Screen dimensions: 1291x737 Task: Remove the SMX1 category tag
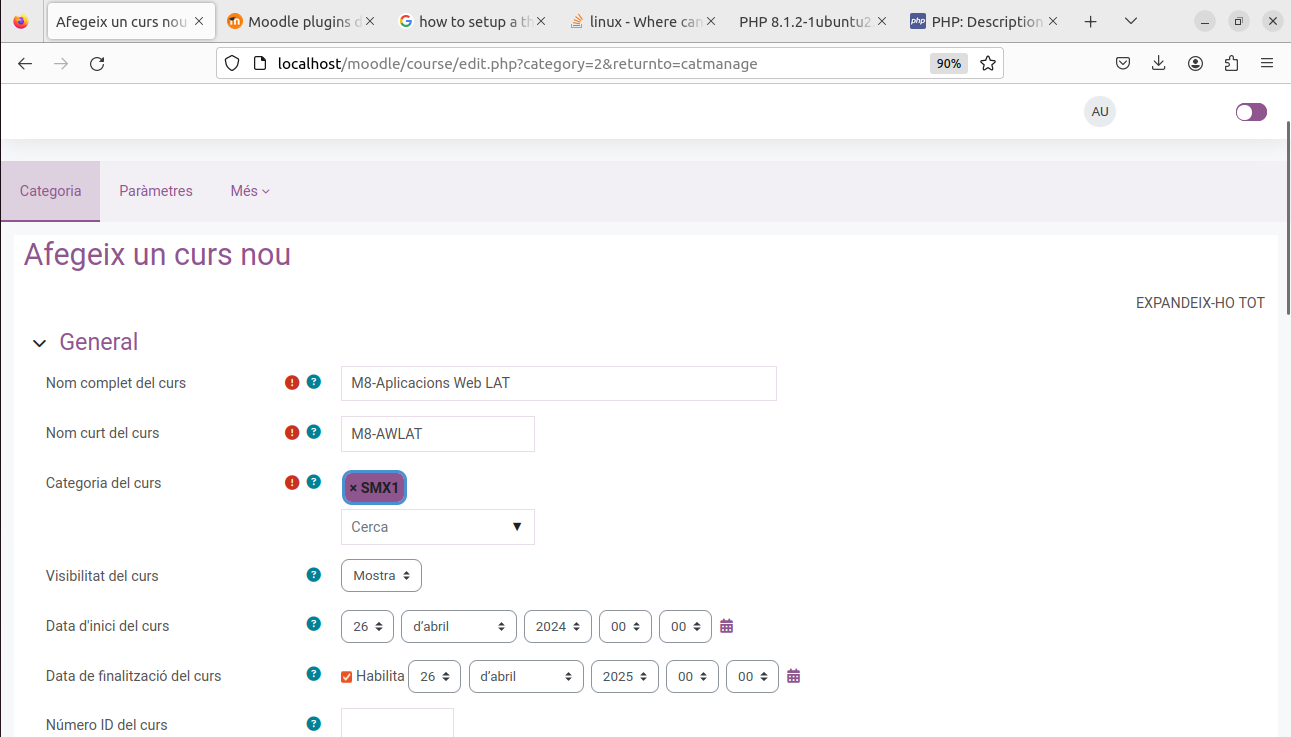click(x=353, y=488)
